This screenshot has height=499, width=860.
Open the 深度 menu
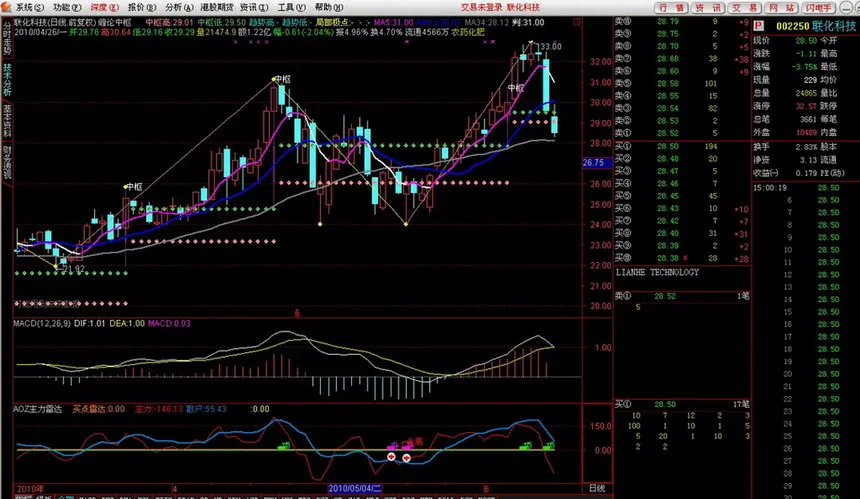pyautogui.click(x=104, y=7)
